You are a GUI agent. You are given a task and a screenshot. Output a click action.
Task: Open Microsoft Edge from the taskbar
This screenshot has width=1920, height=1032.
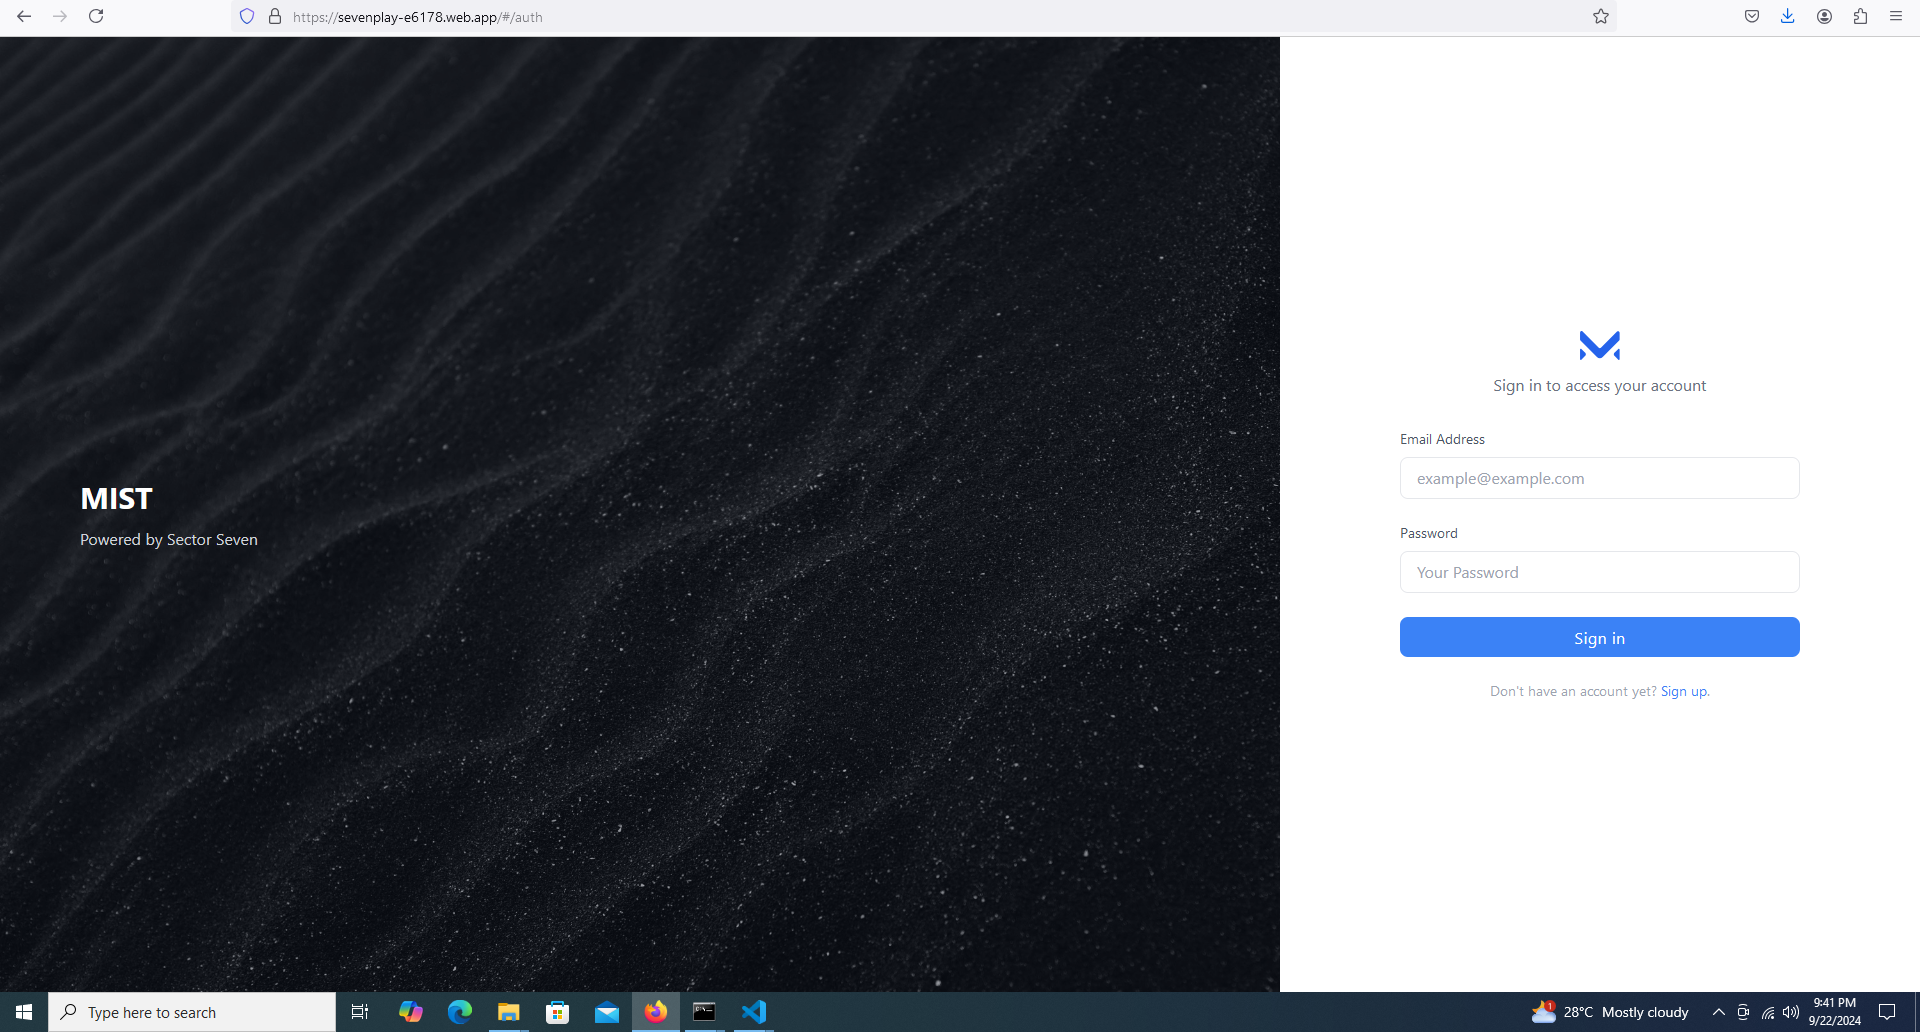click(460, 1012)
